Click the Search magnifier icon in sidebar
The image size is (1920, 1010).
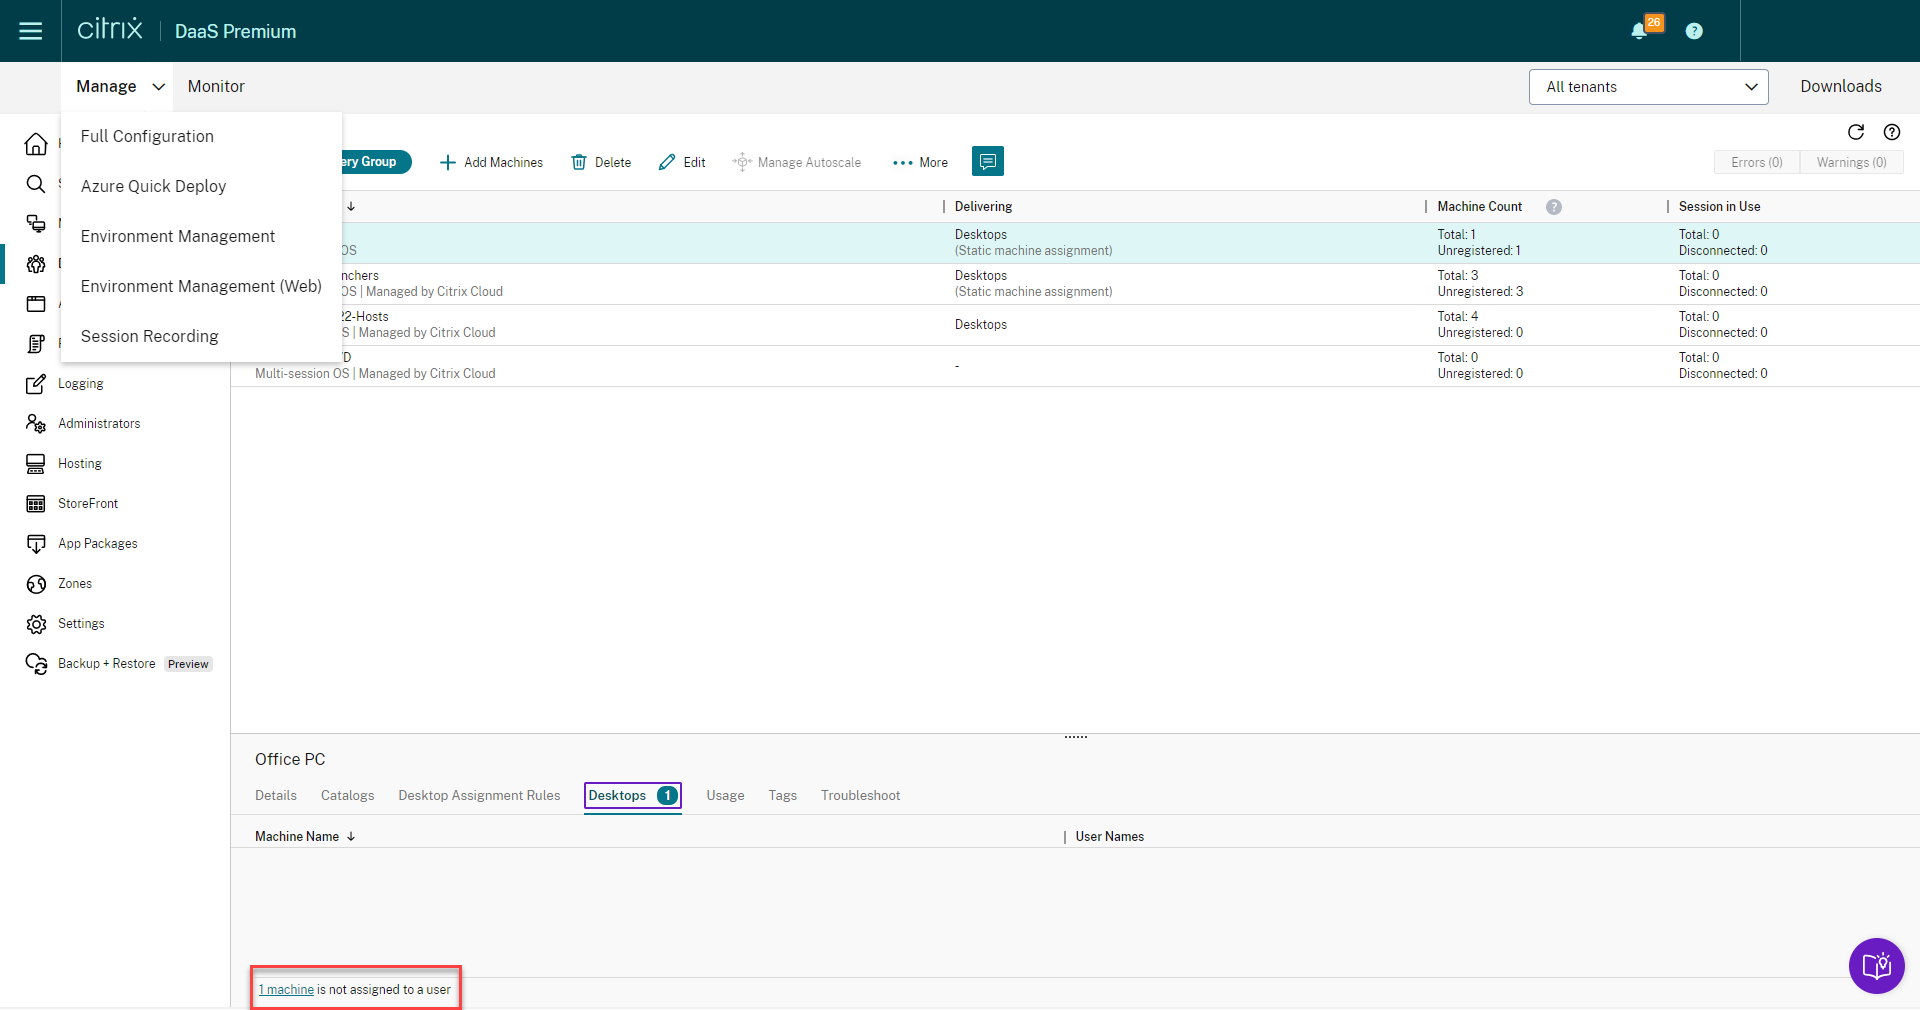[36, 184]
